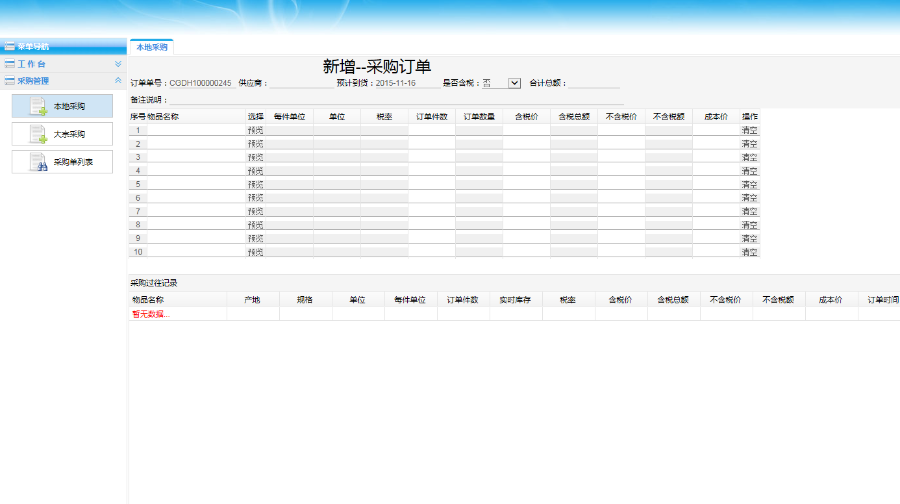Click the icon beside 采购管理 panel title
900x504 pixels.
(x=9, y=81)
